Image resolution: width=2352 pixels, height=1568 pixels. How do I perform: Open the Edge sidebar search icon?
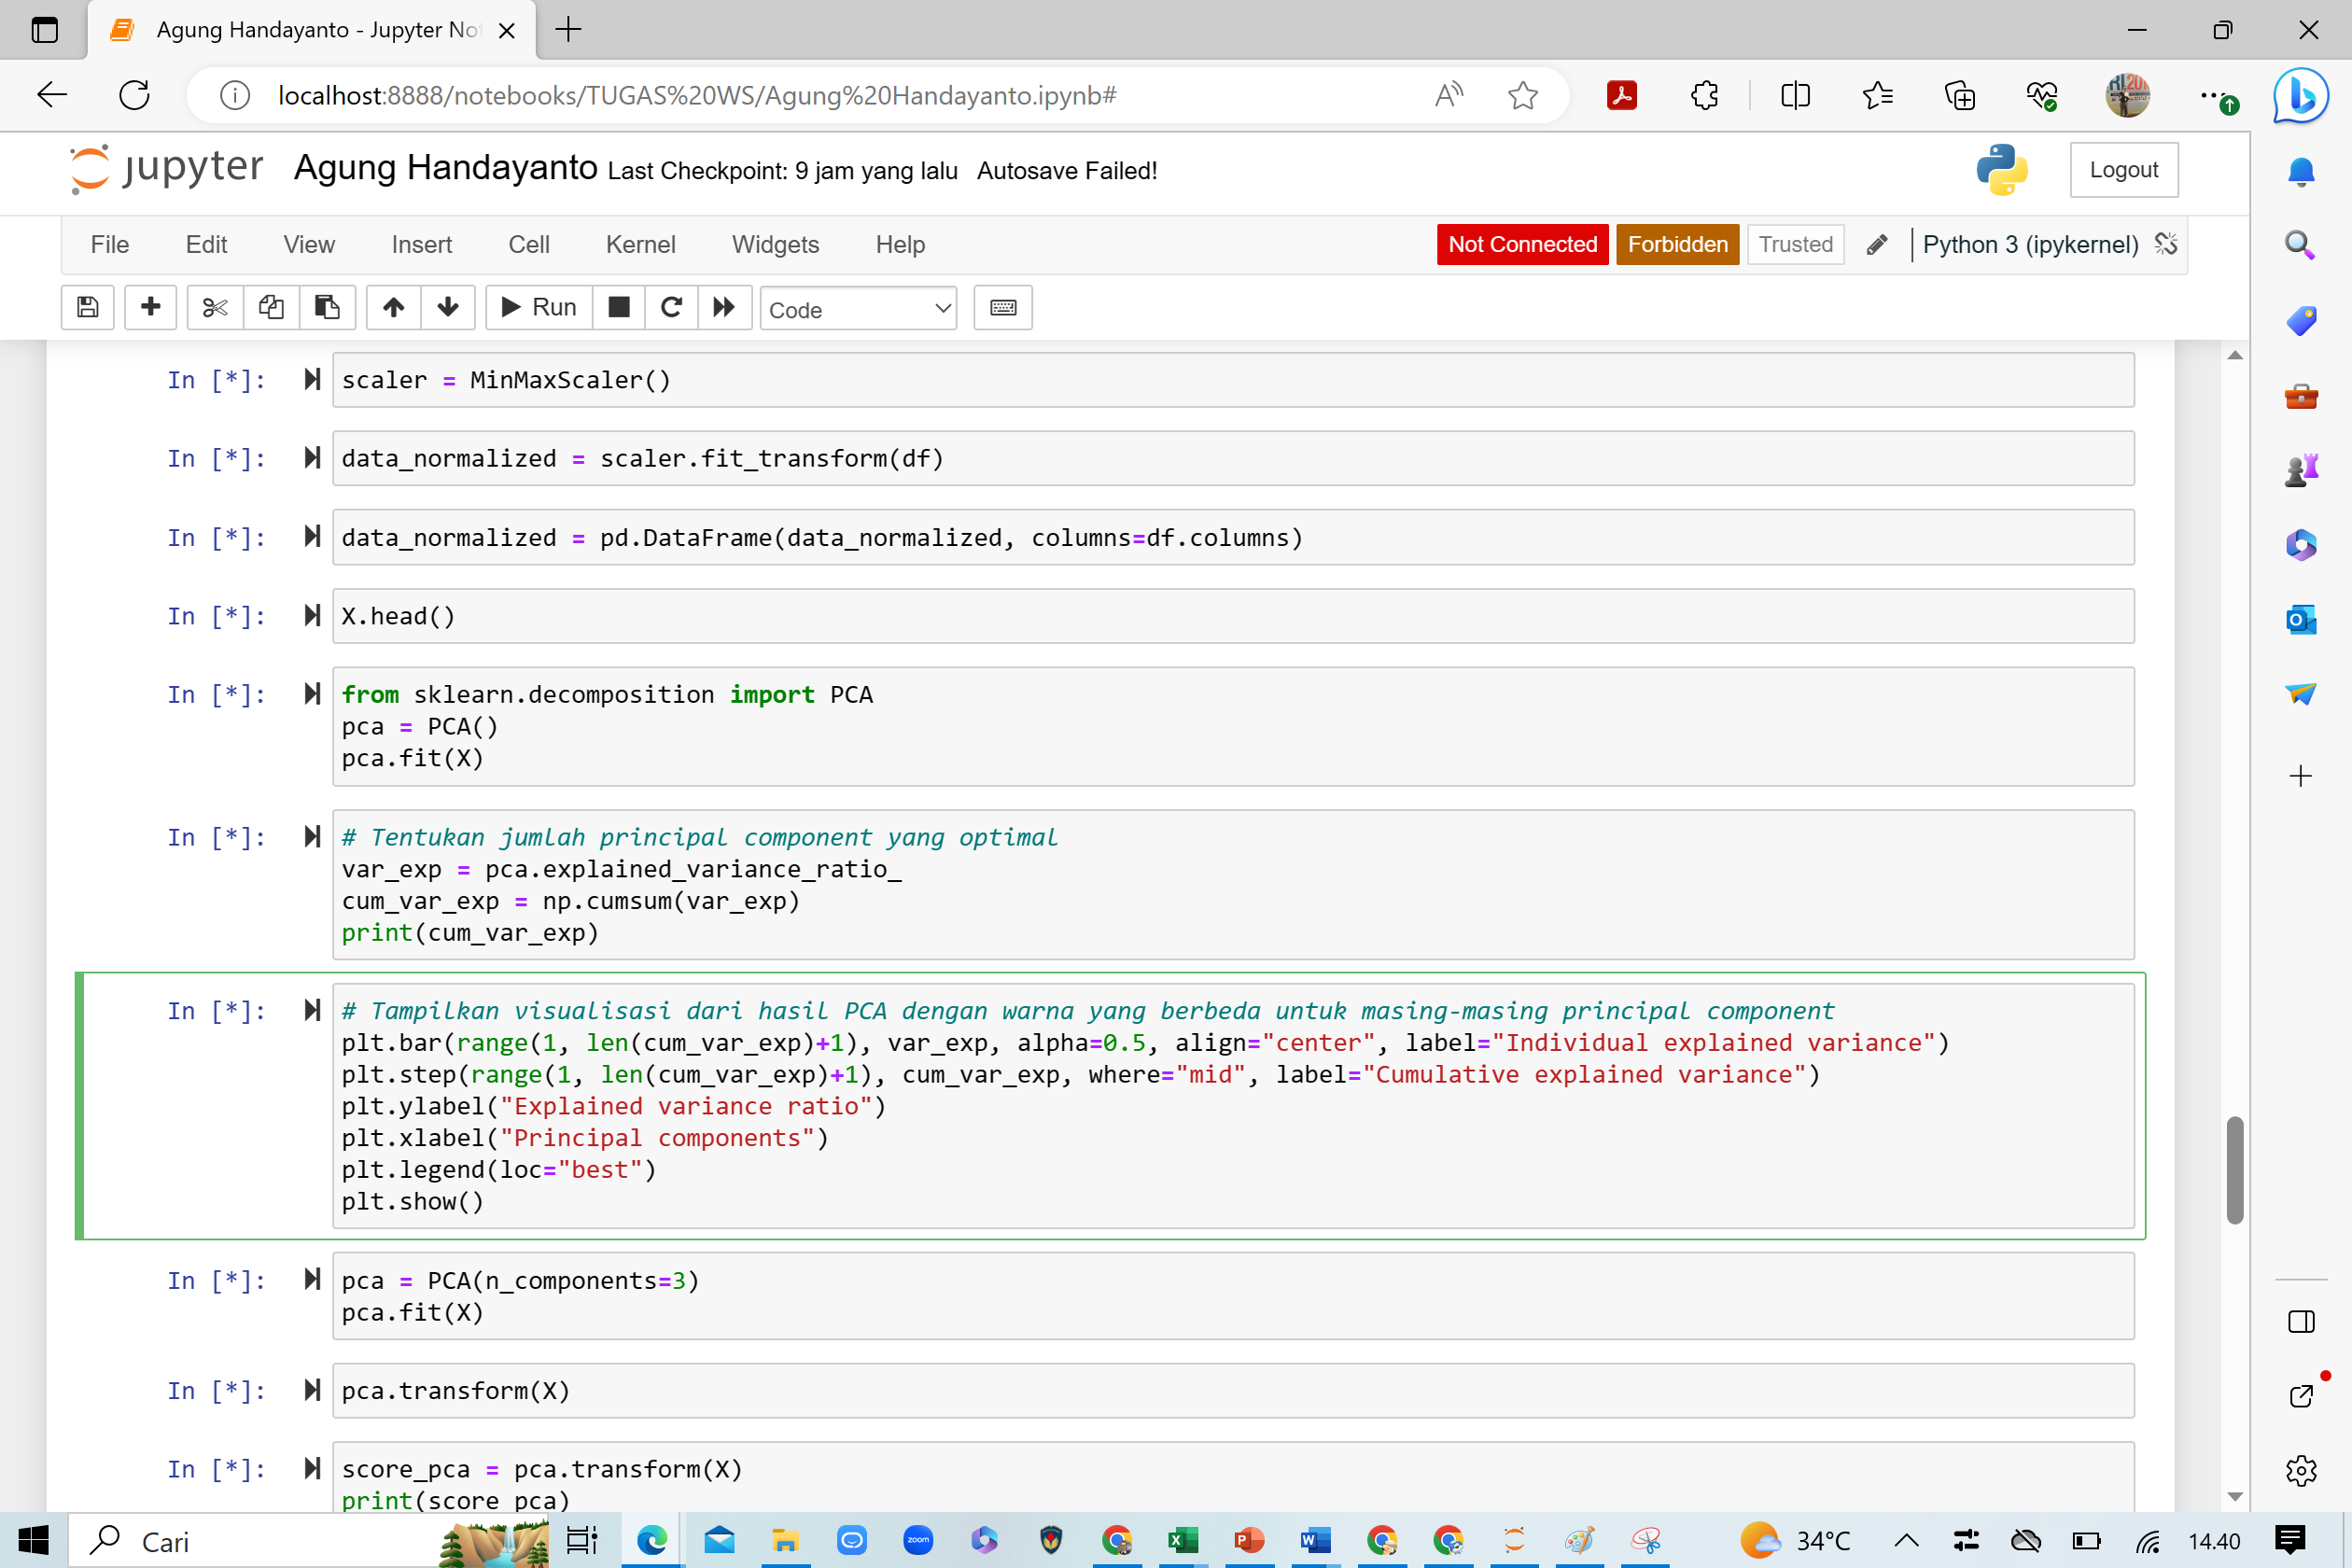(x=2300, y=245)
